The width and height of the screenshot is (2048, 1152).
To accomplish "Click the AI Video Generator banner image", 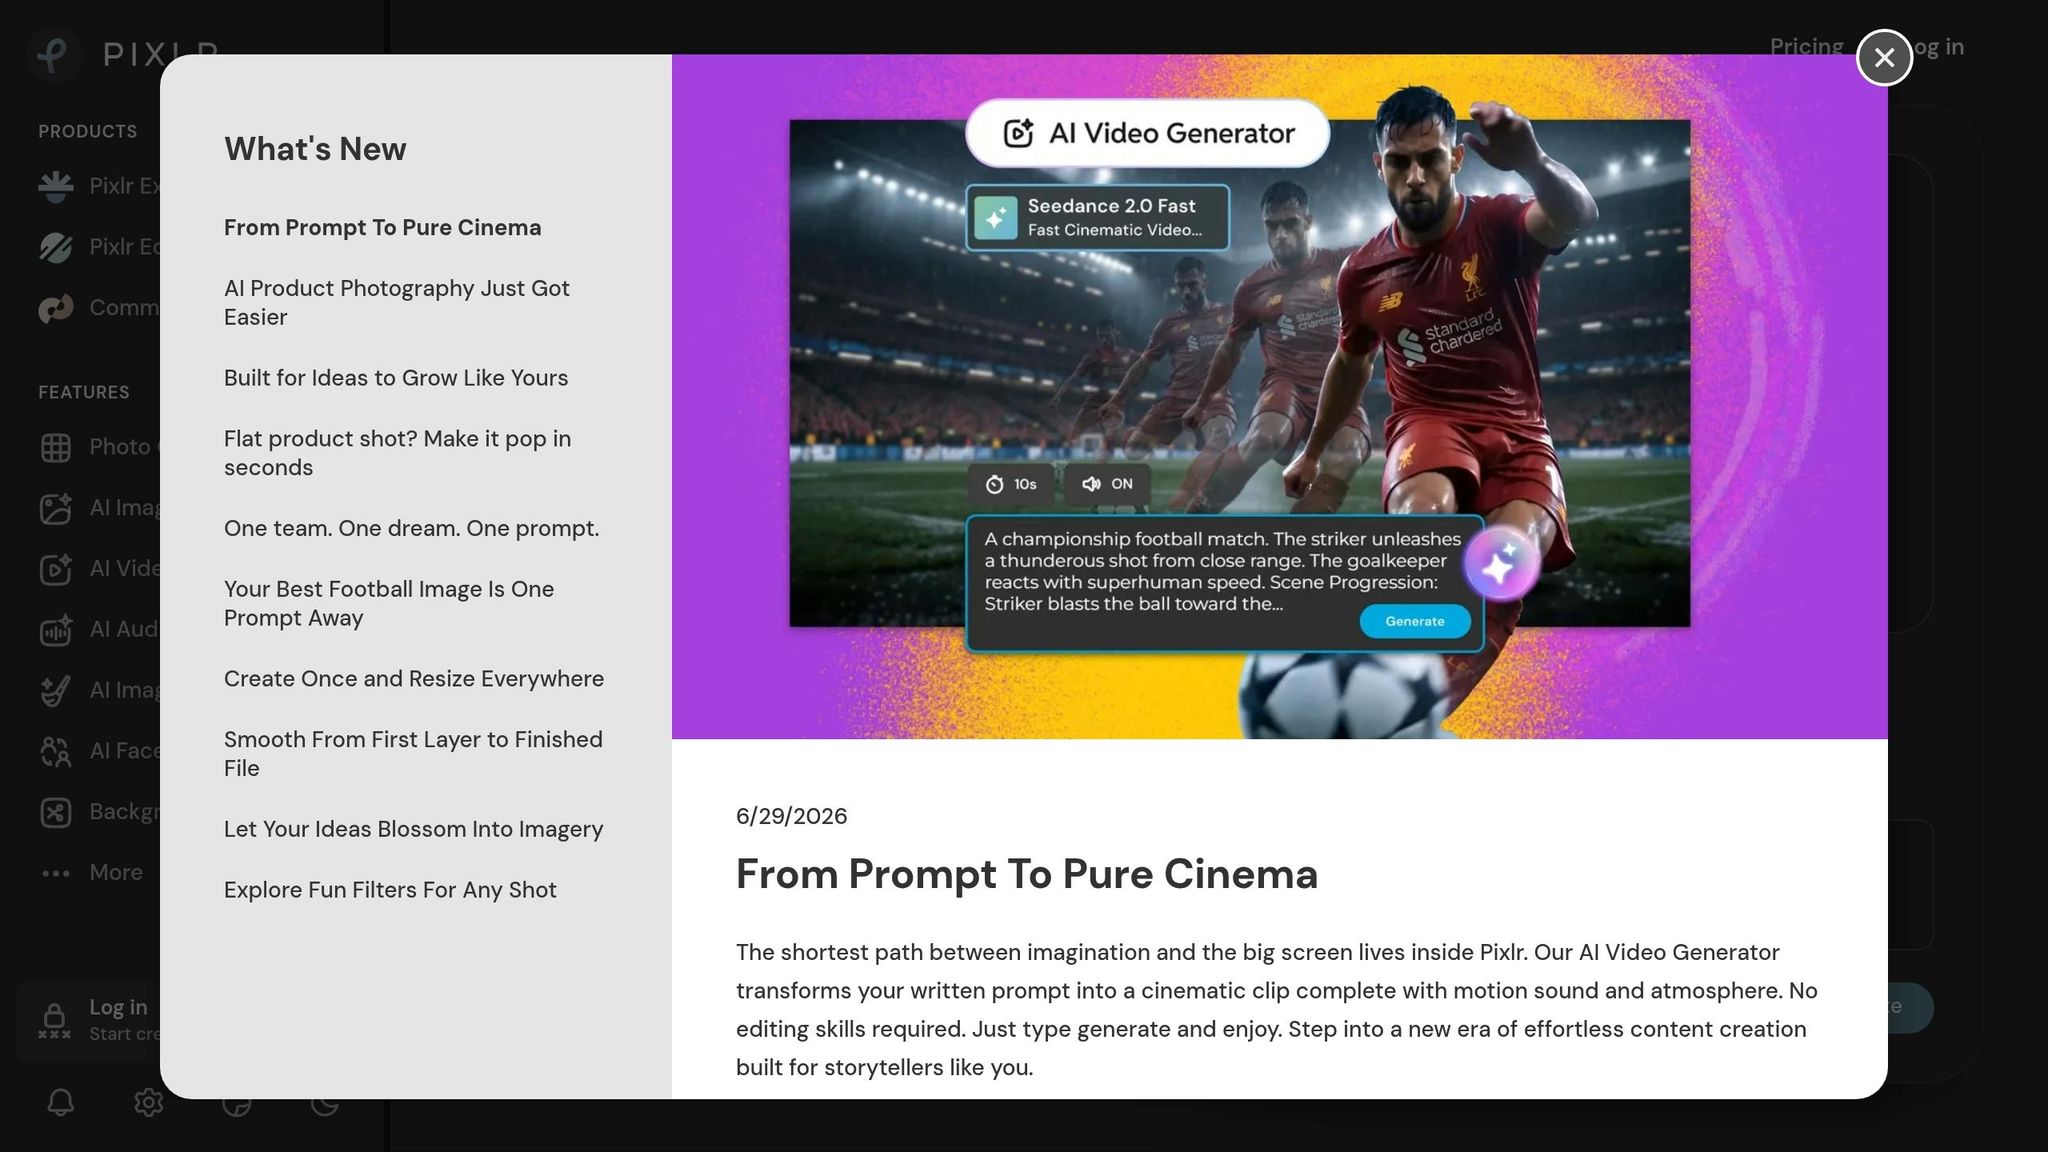I will [1279, 397].
